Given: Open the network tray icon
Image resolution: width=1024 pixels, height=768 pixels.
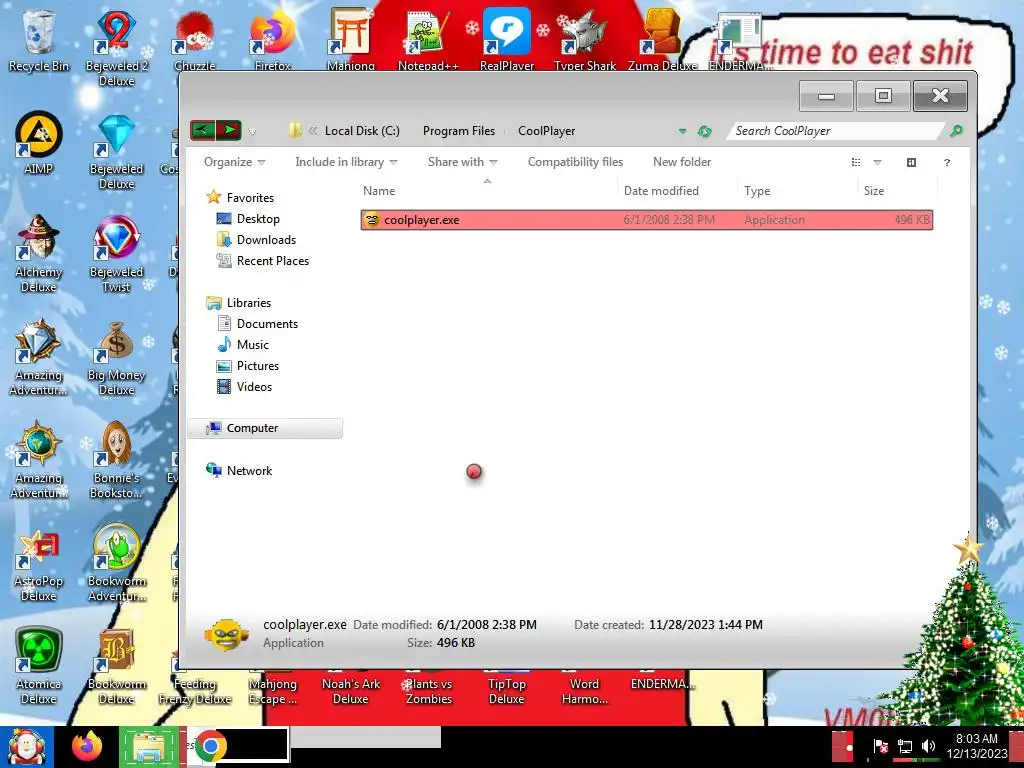Looking at the screenshot, I should click(x=904, y=746).
